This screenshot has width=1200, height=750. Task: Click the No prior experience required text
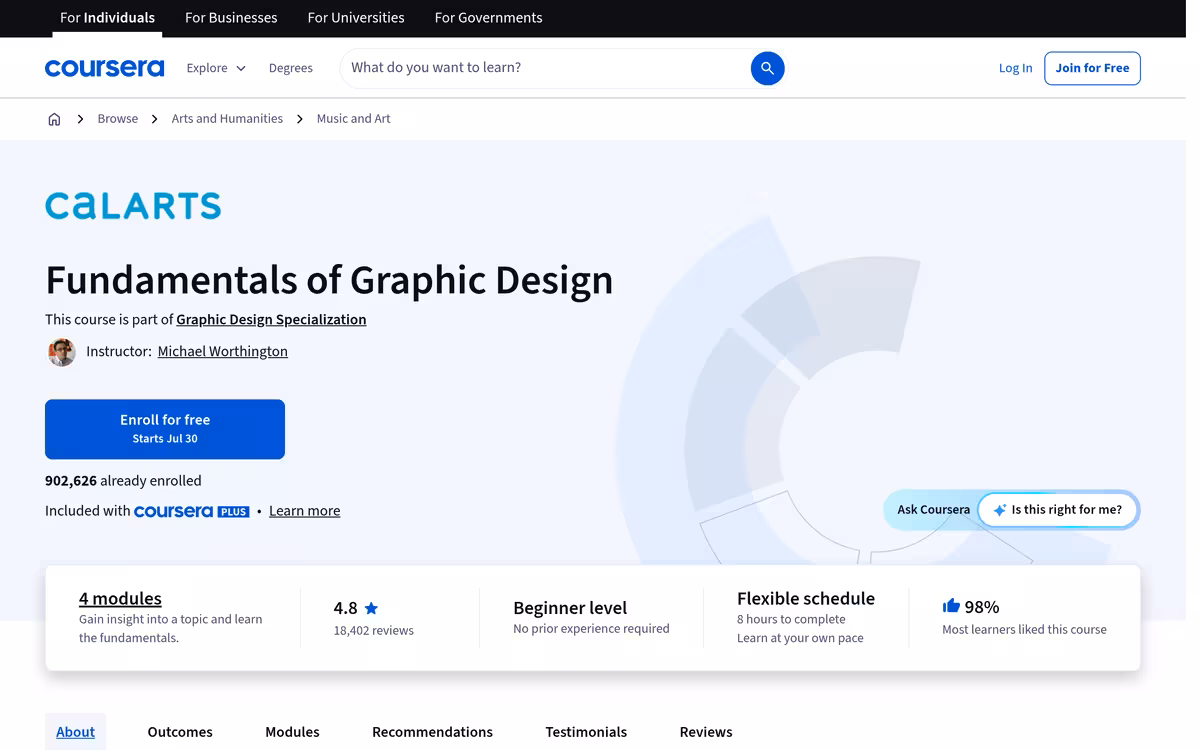(x=591, y=629)
